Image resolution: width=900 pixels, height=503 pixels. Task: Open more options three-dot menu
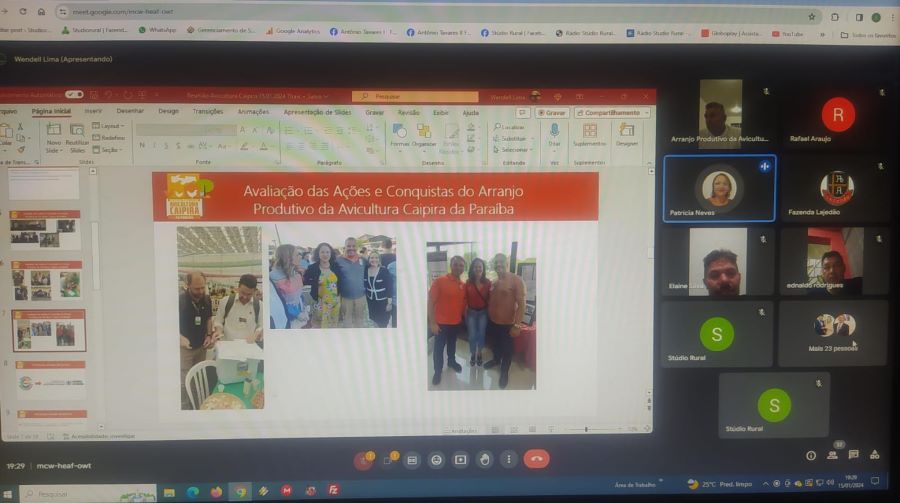pyautogui.click(x=509, y=459)
